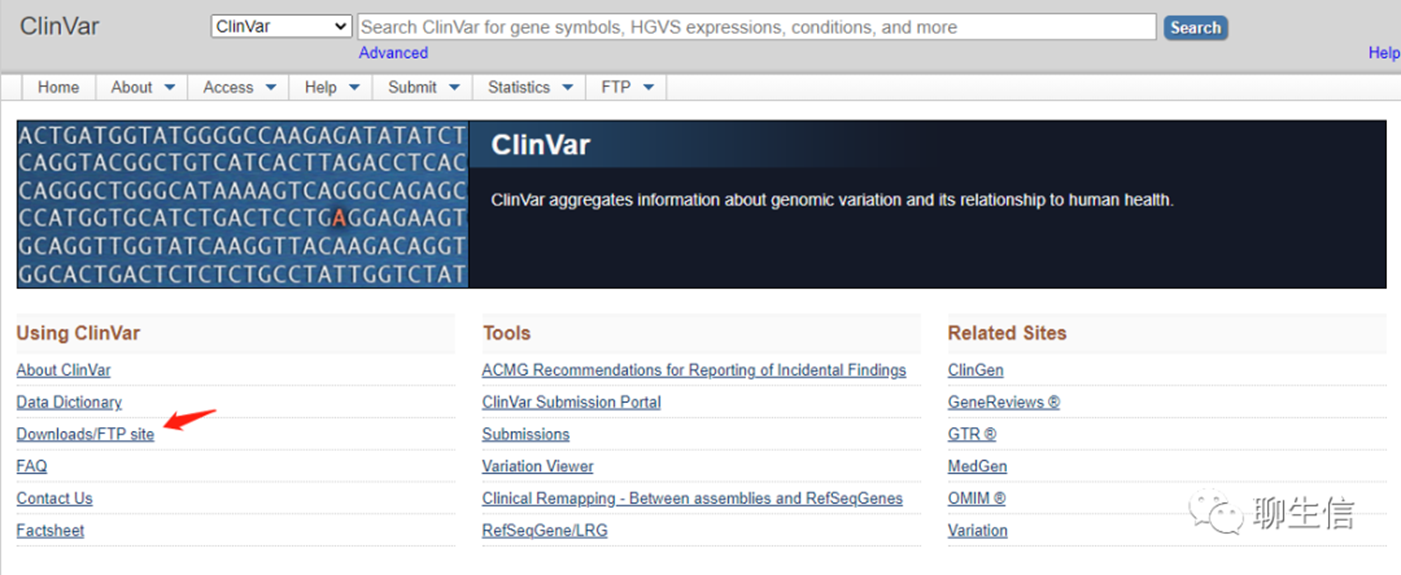
Task: Open the ClinVar database selector dropdown
Action: tap(281, 27)
